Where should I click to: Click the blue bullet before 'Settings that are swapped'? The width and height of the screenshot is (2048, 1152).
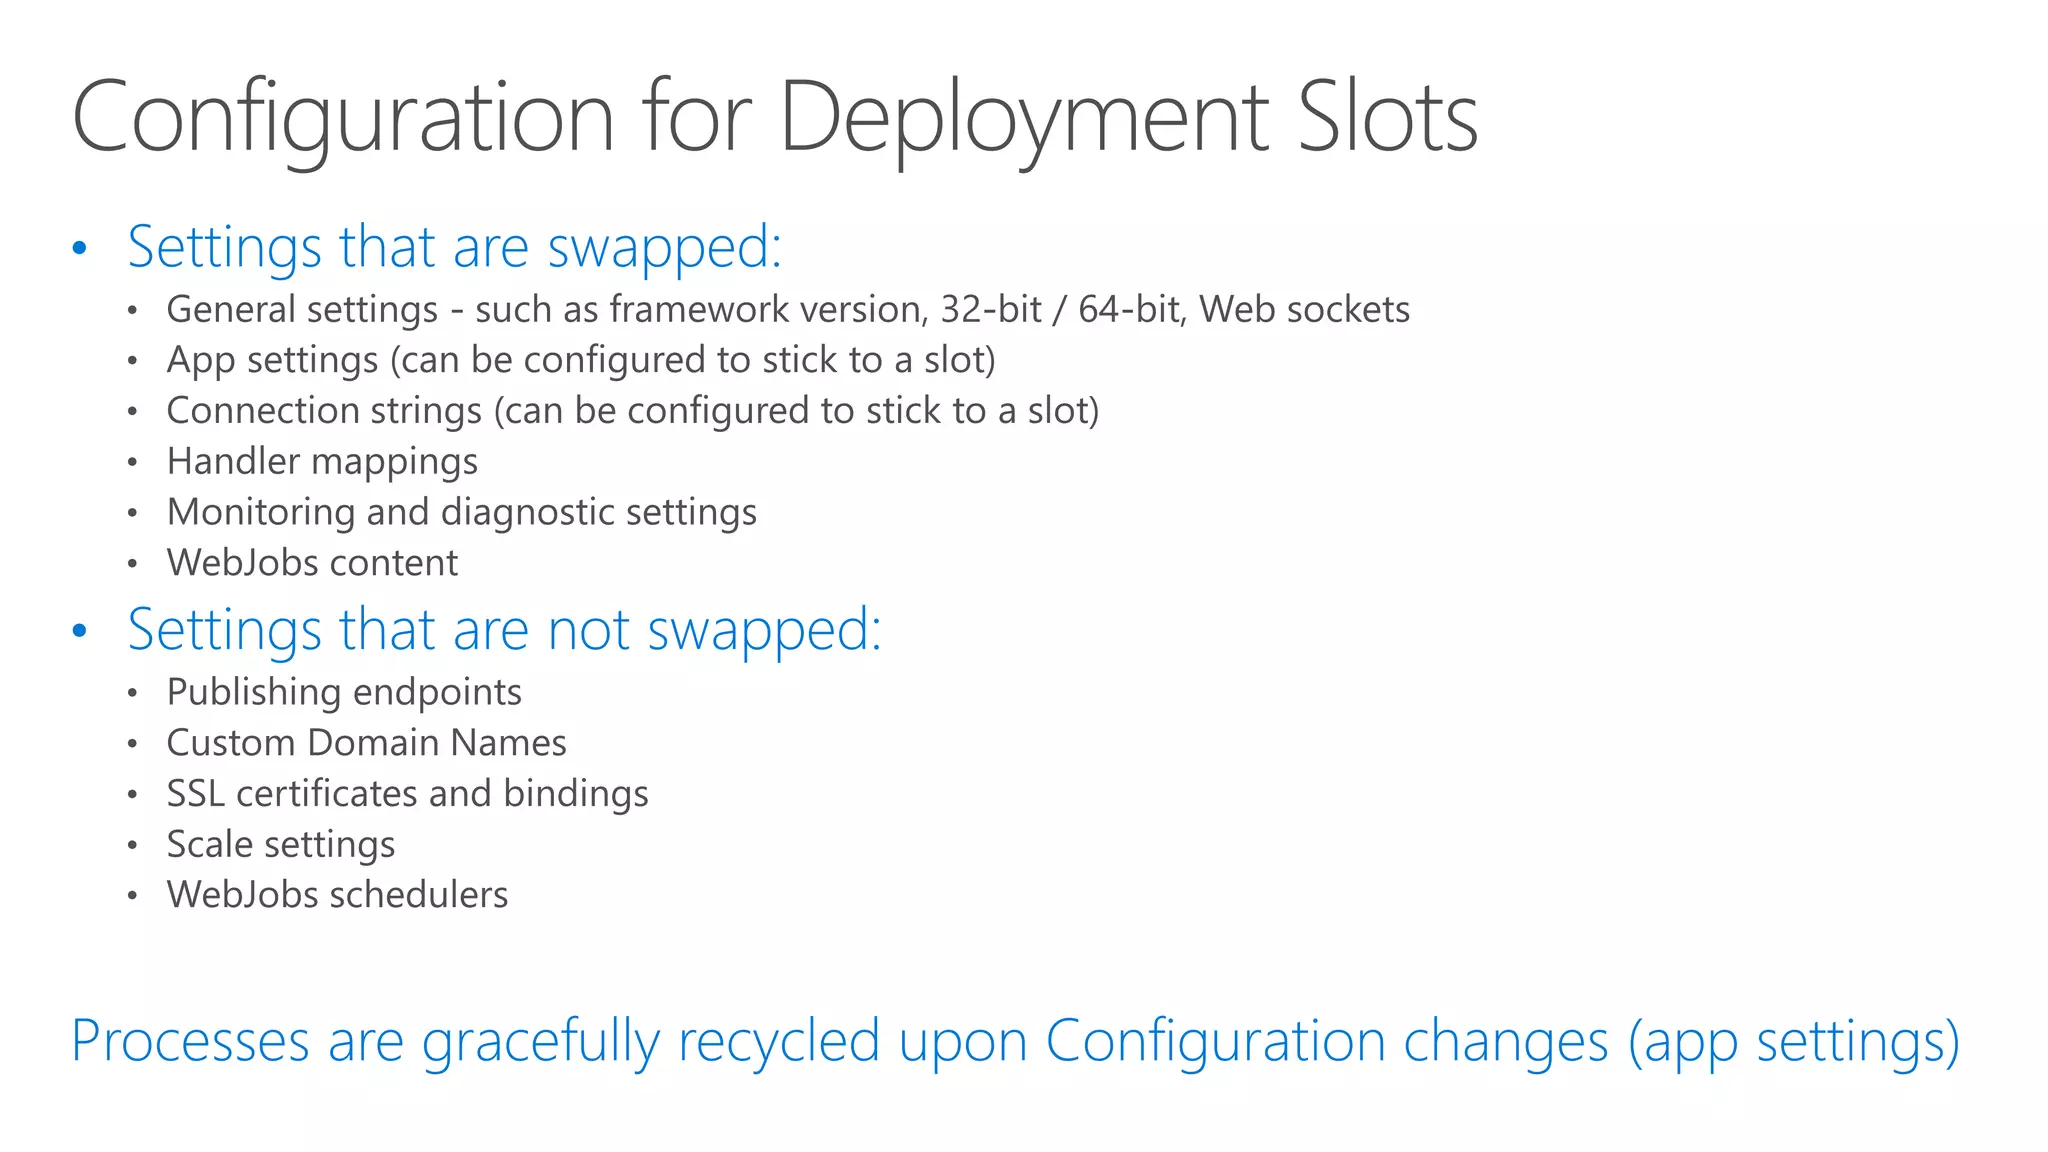80,248
